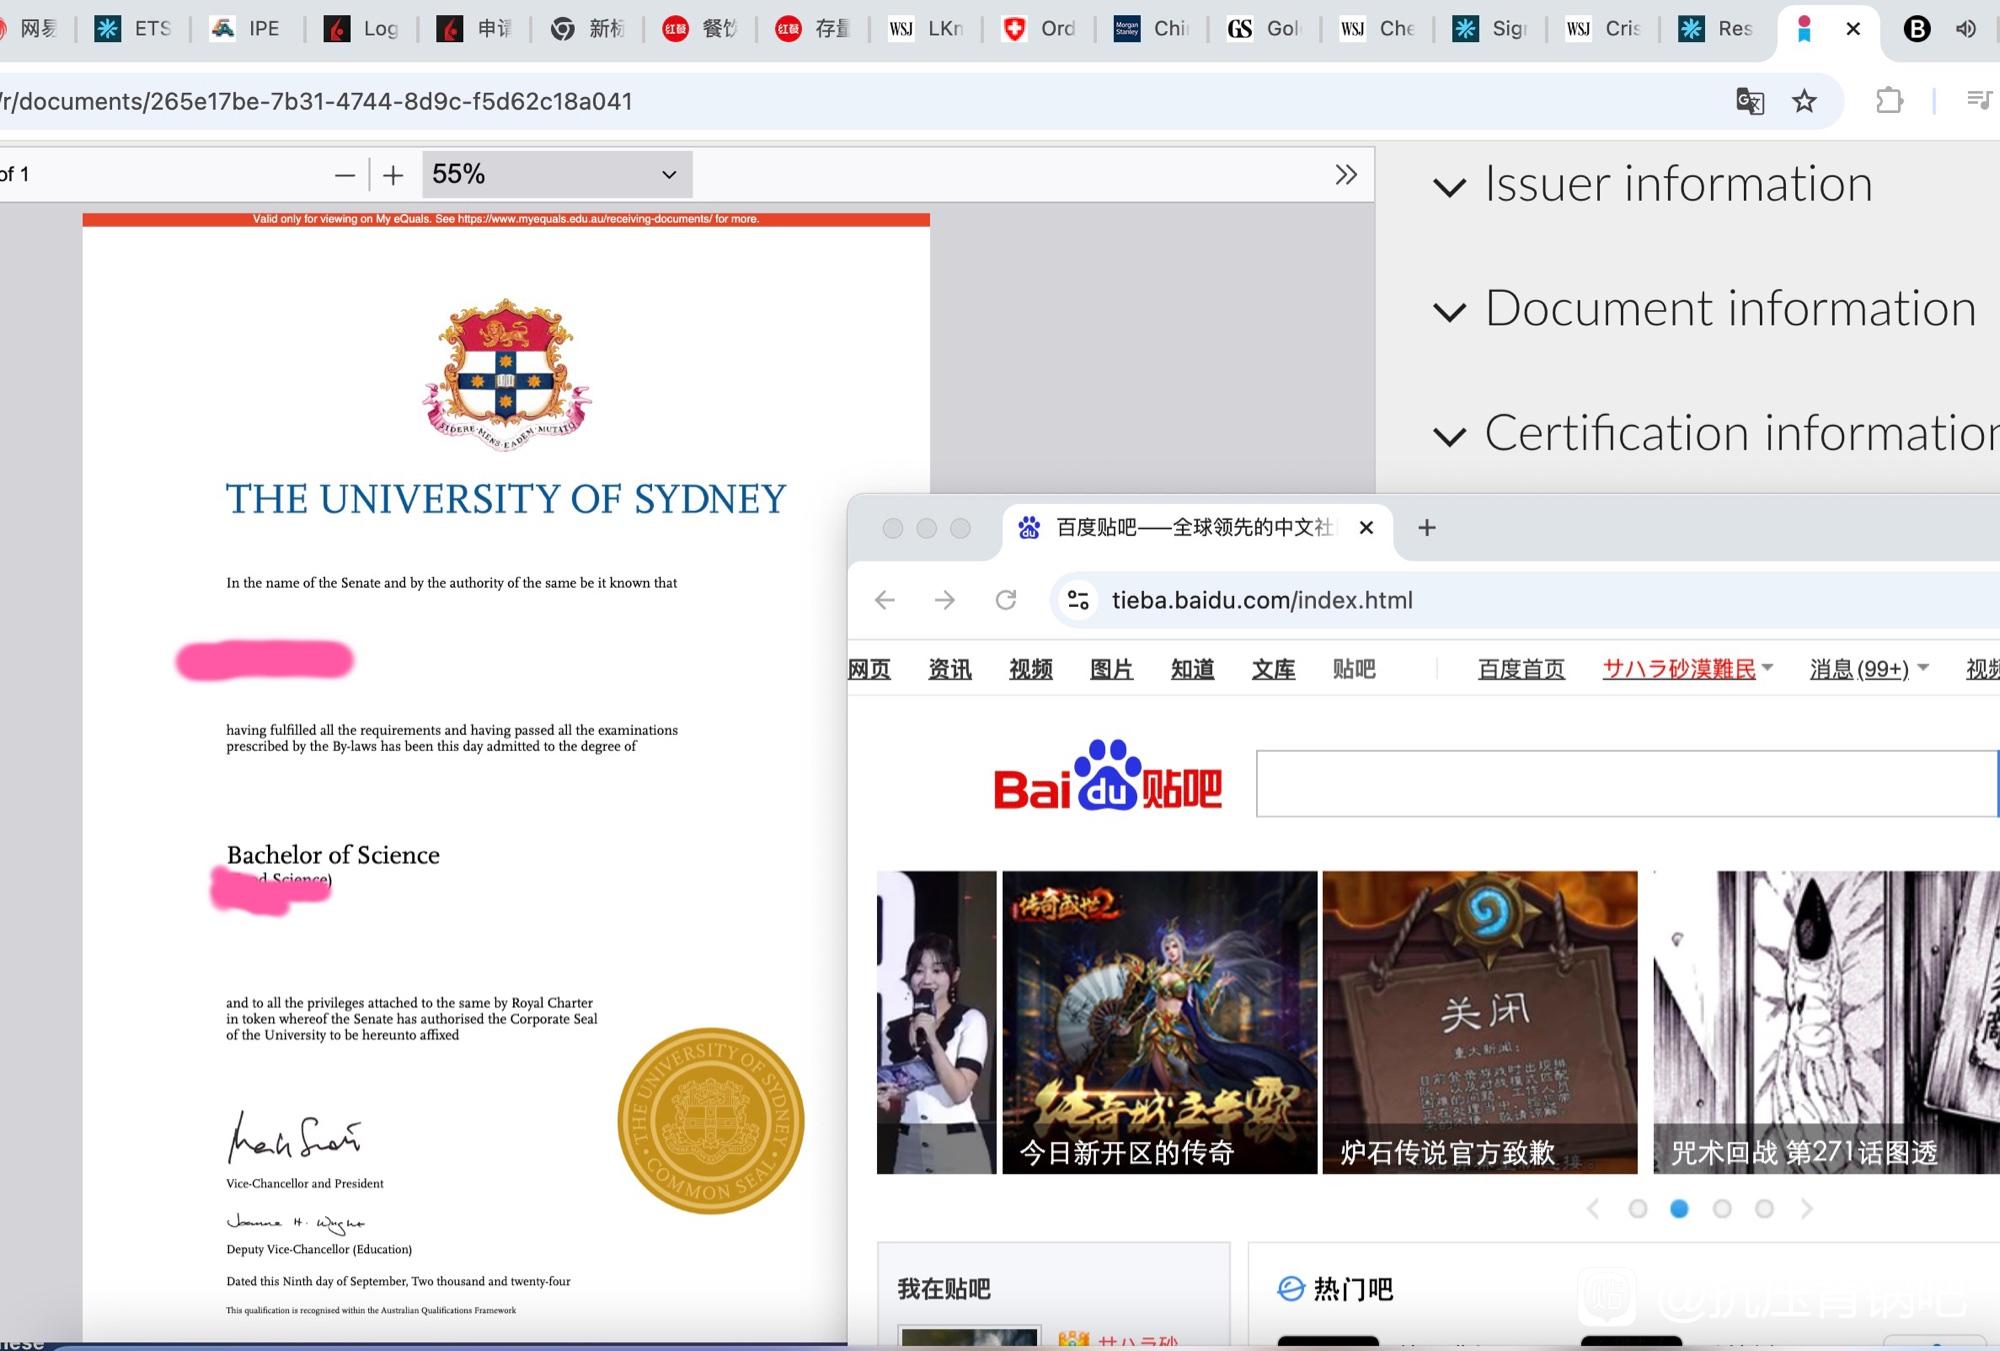
Task: Click the Baidu 贴吧 logo
Action: point(1107,777)
